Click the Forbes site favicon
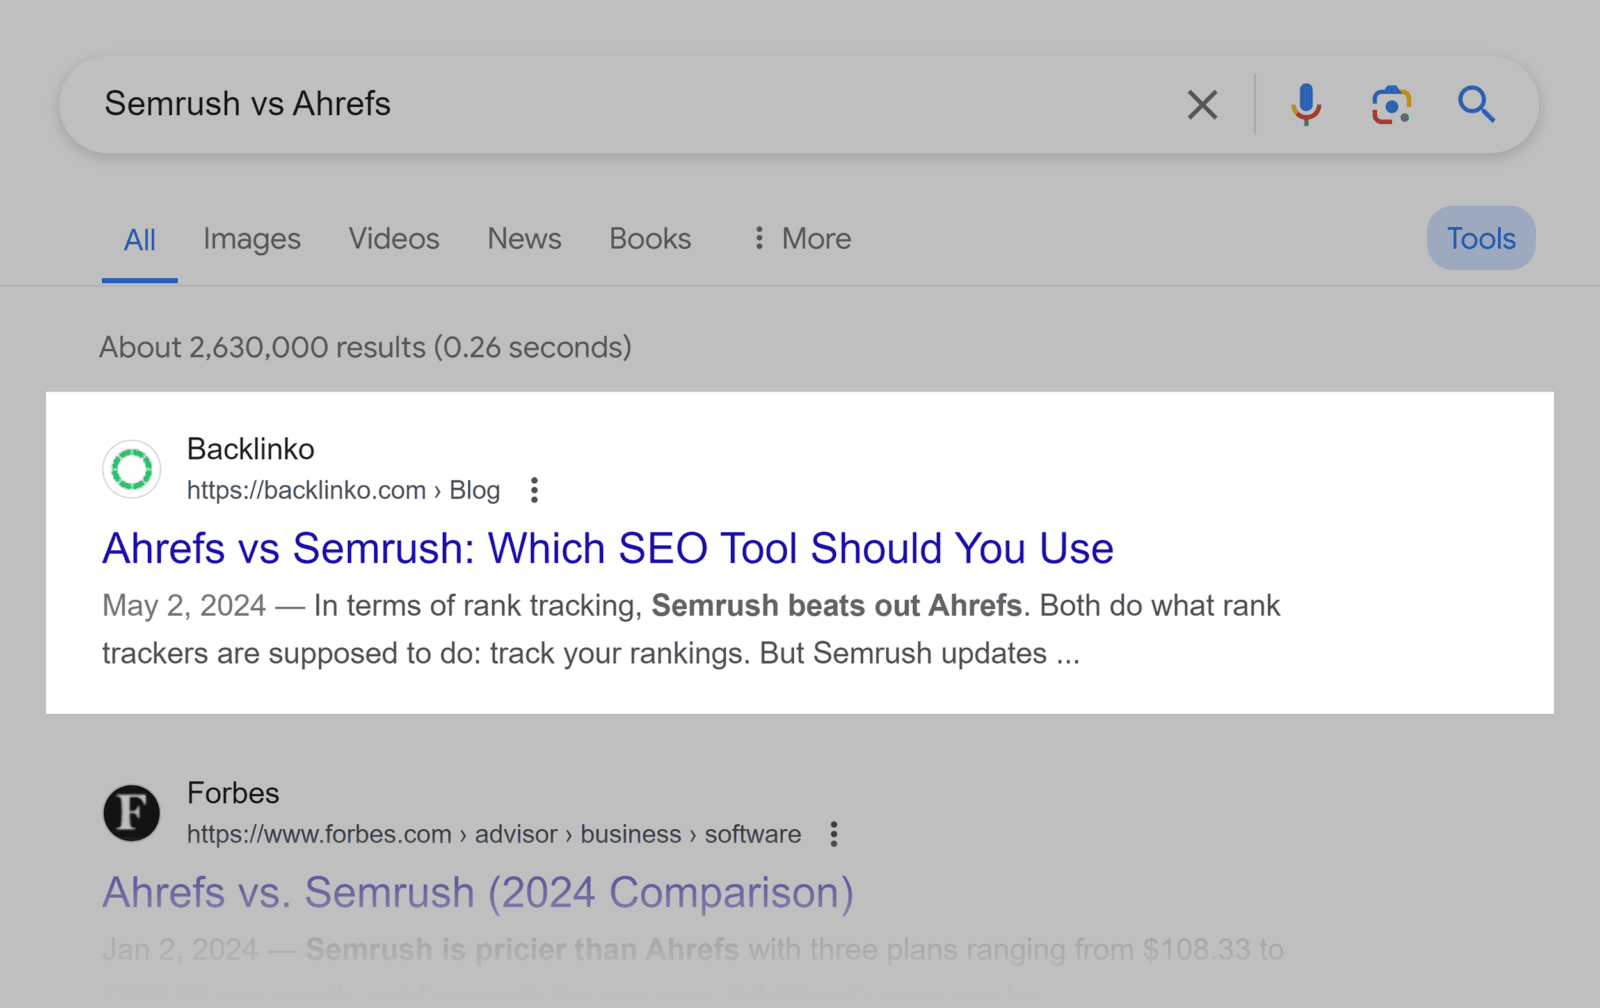Image resolution: width=1600 pixels, height=1008 pixels. coord(131,813)
